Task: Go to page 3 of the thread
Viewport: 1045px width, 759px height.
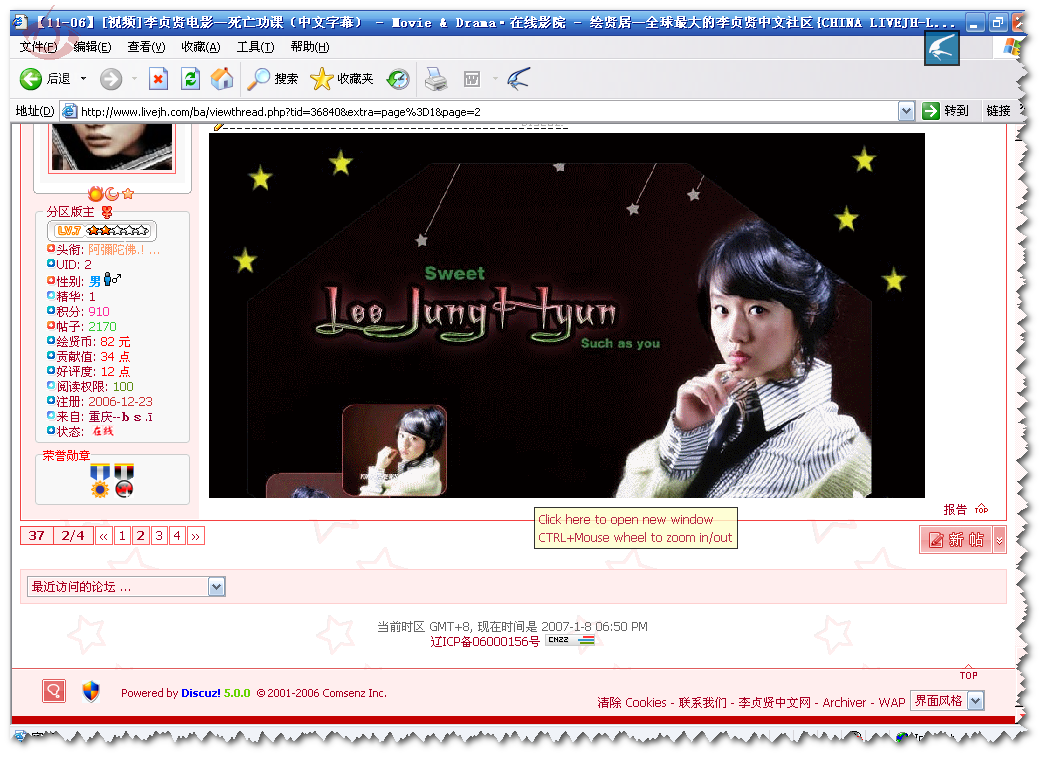Action: 159,536
